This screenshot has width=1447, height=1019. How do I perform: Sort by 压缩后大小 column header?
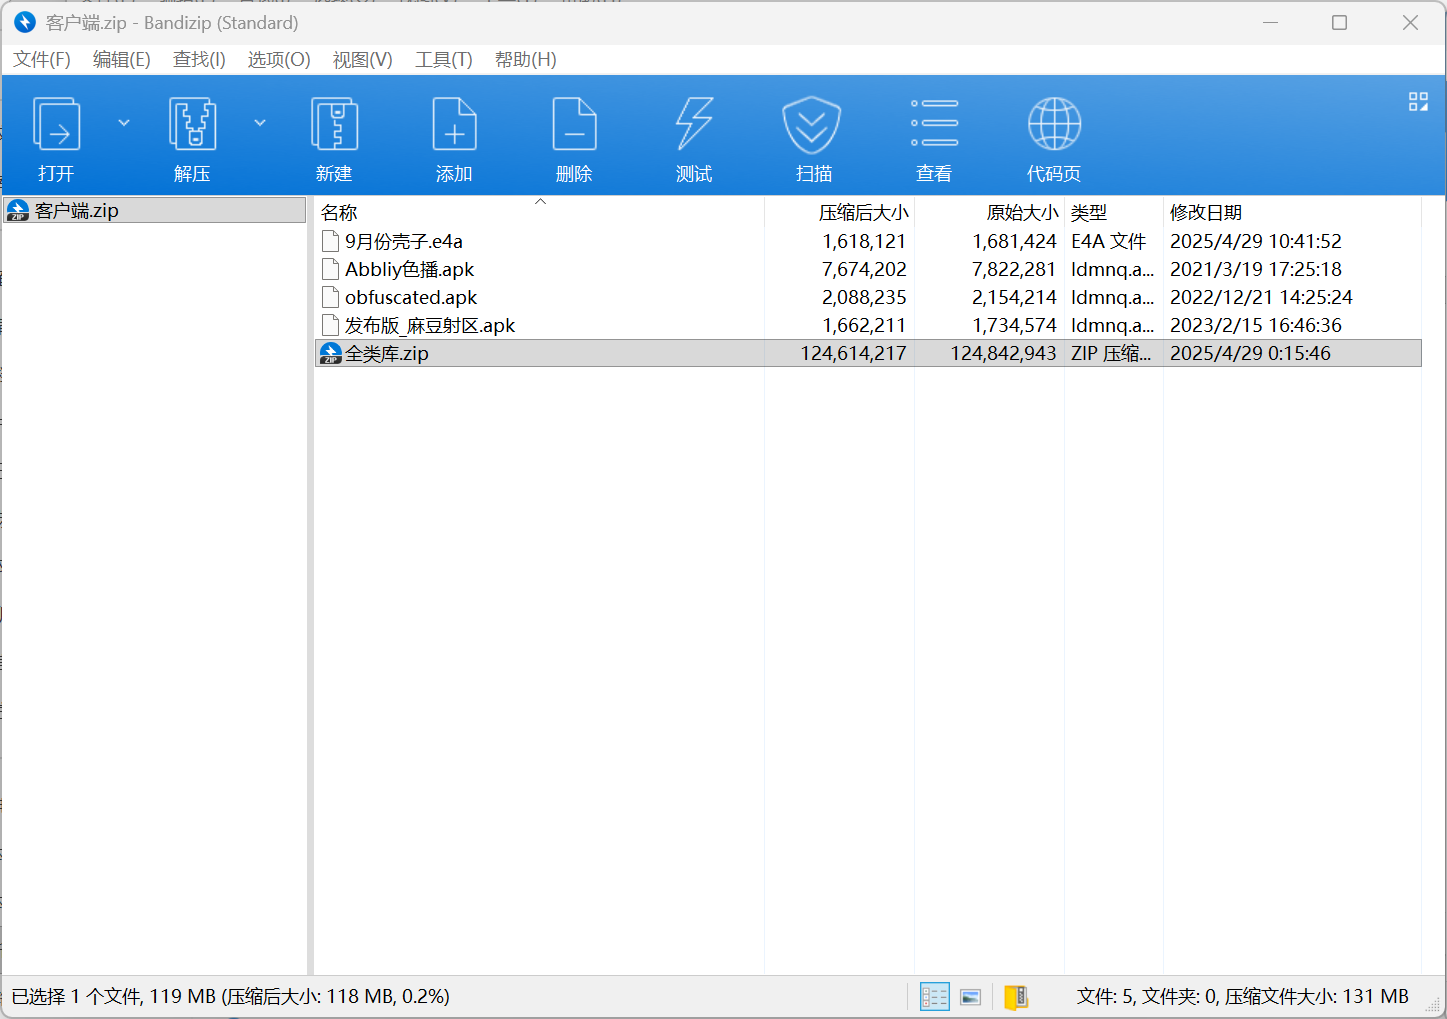pos(863,212)
